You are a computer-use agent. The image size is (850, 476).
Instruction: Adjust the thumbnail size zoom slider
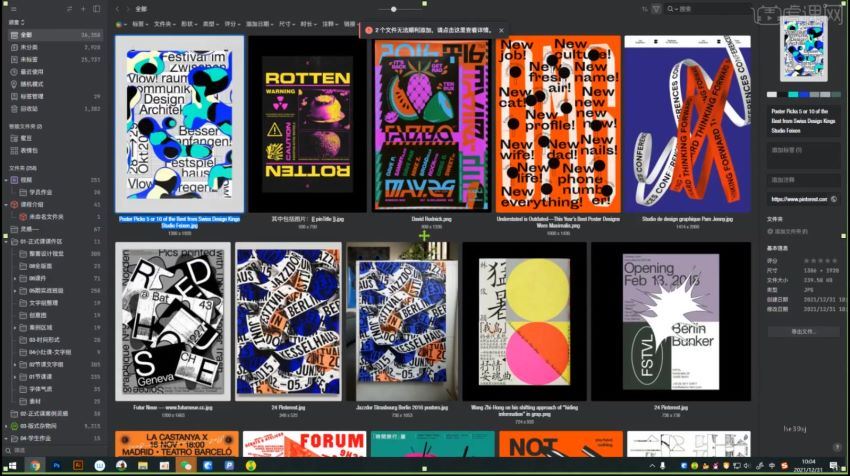(x=394, y=9)
